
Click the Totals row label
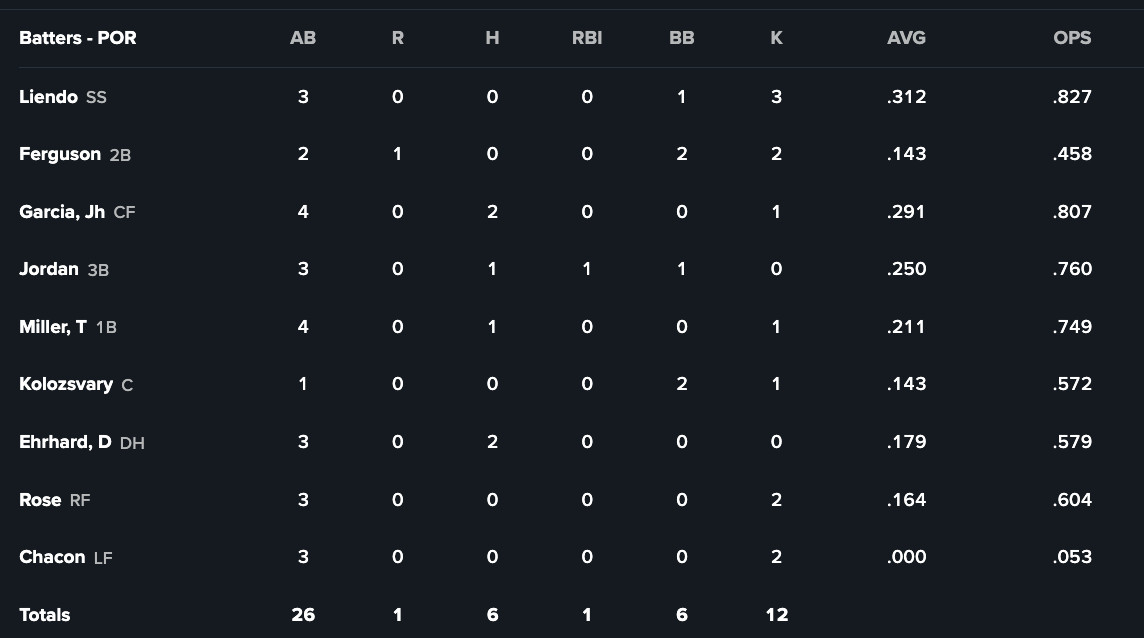click(x=45, y=615)
